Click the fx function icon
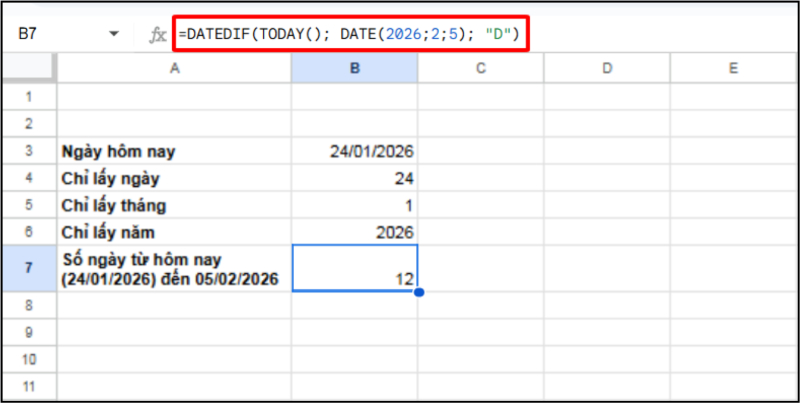This screenshot has width=800, height=403. pos(157,35)
